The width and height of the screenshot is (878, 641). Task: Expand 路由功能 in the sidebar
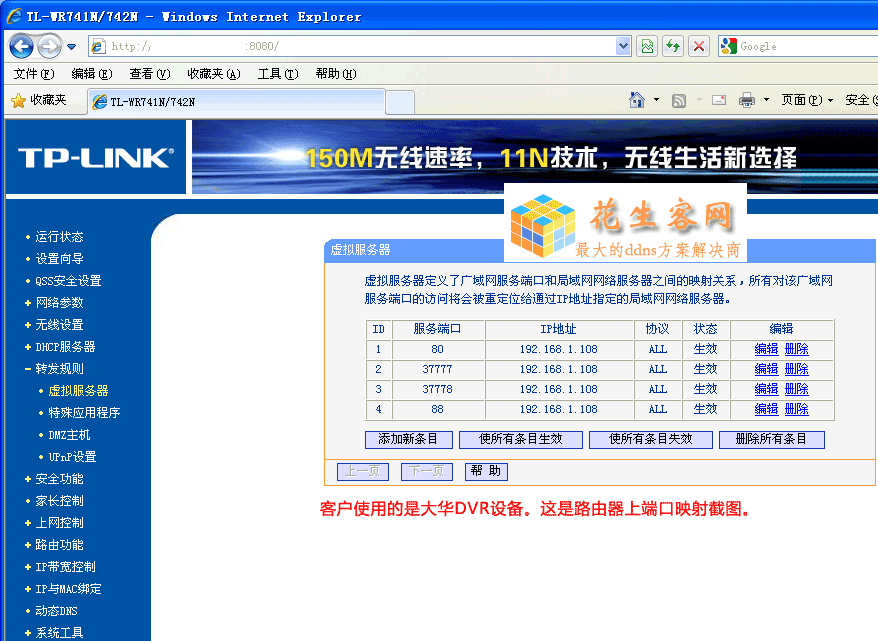click(x=59, y=545)
